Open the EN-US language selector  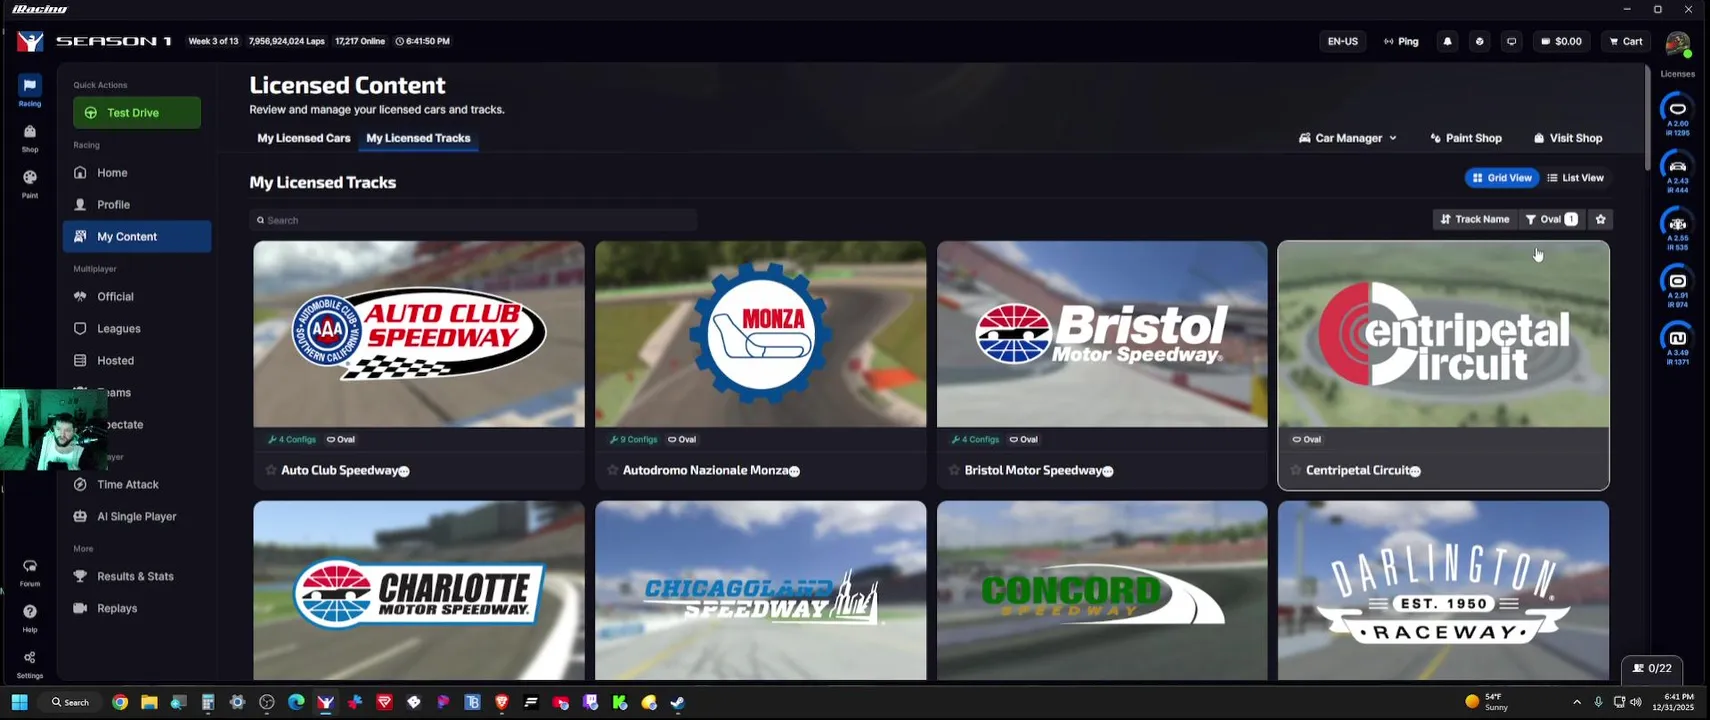click(x=1342, y=41)
